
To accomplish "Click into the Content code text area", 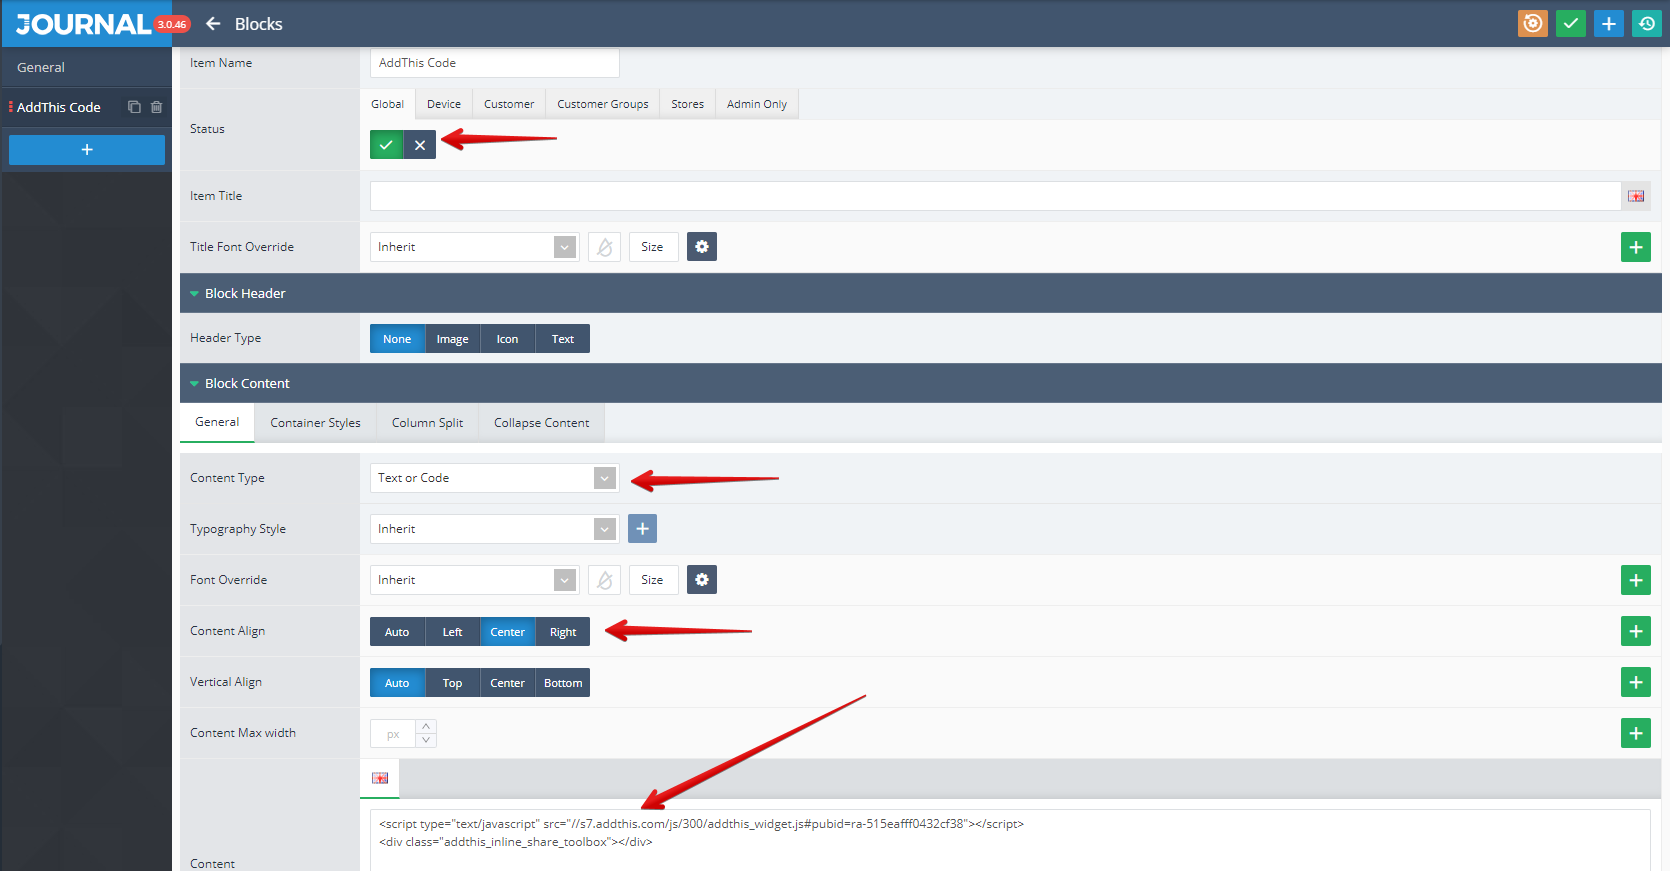I will point(1010,840).
